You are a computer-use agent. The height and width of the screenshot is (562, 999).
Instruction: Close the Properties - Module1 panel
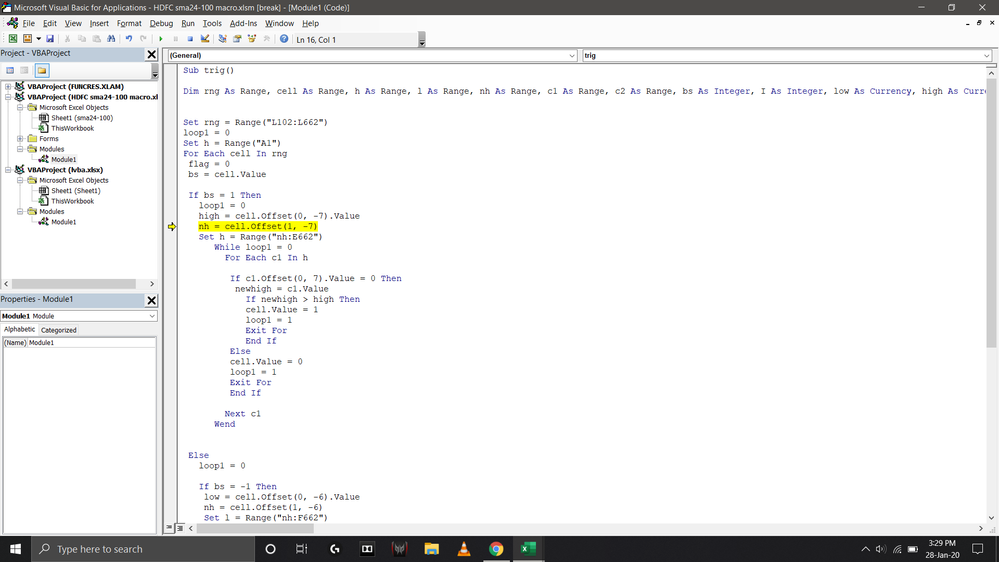click(x=152, y=300)
